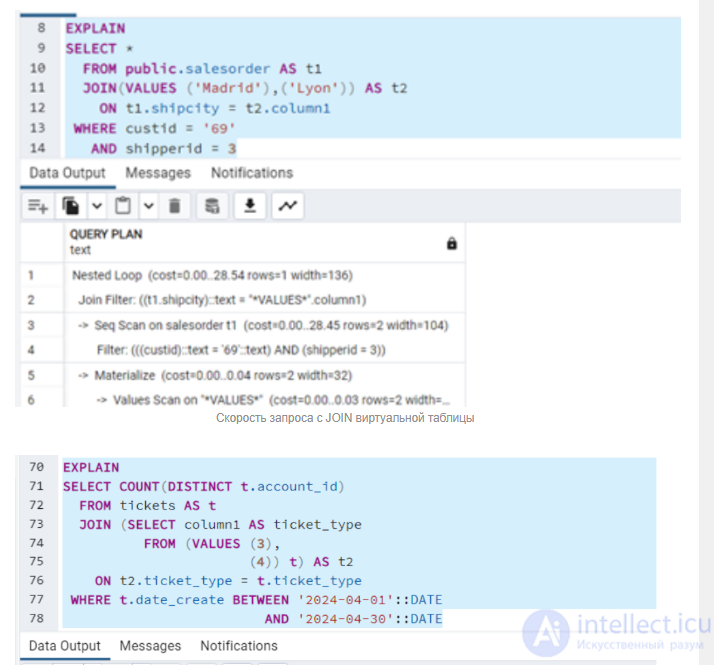
Task: Click the Download results icon
Action: click(x=250, y=206)
